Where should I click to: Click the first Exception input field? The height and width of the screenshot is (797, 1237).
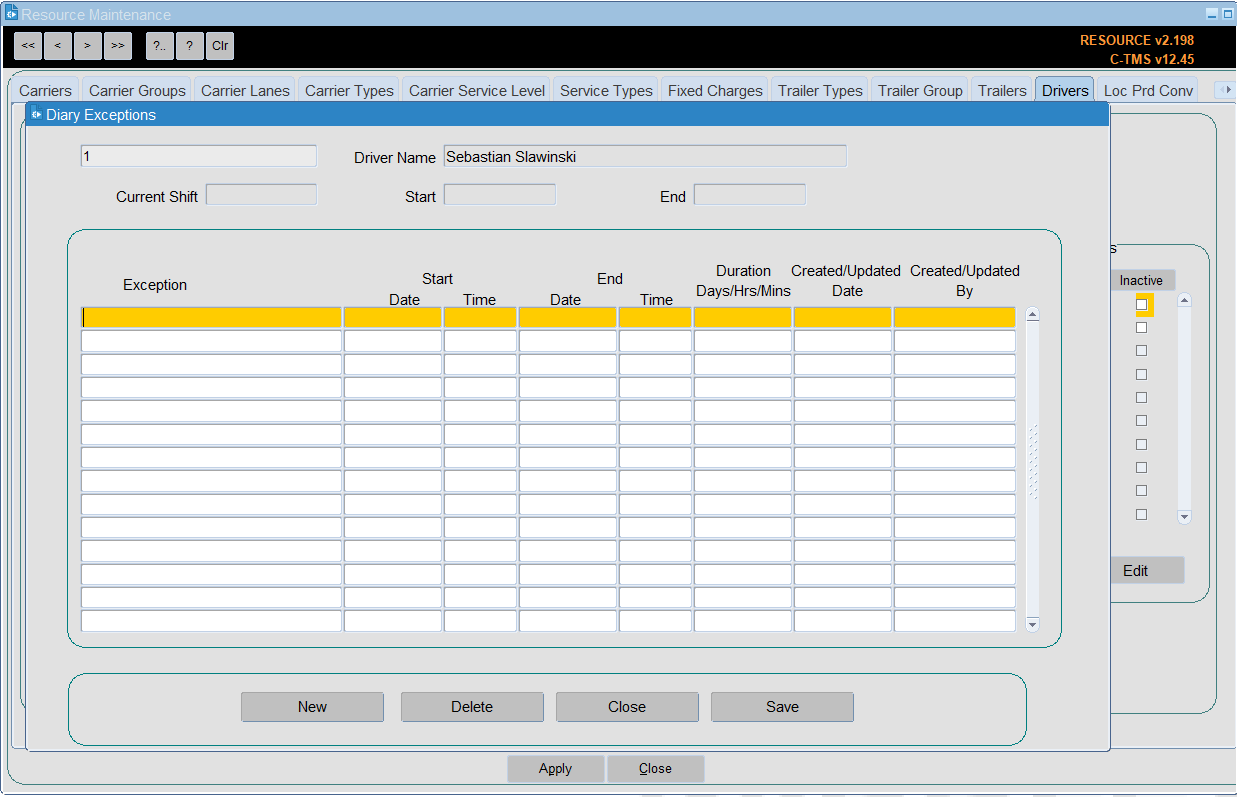coord(211,317)
